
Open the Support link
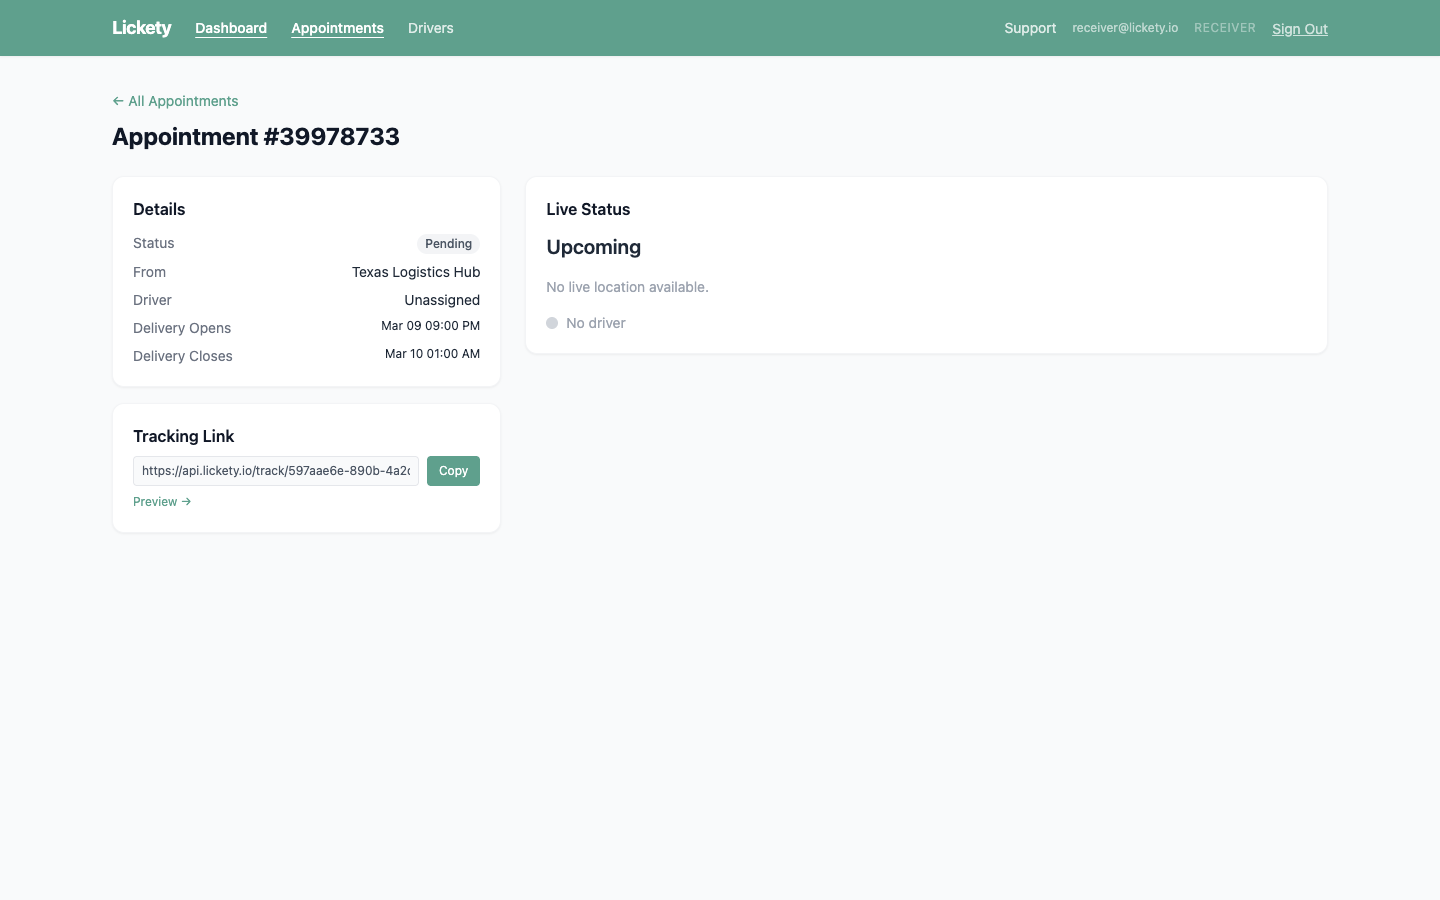tap(1030, 28)
